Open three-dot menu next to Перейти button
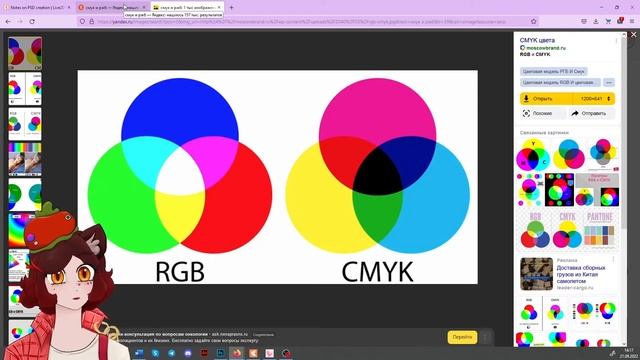This screenshot has width=640, height=360. [x=485, y=337]
